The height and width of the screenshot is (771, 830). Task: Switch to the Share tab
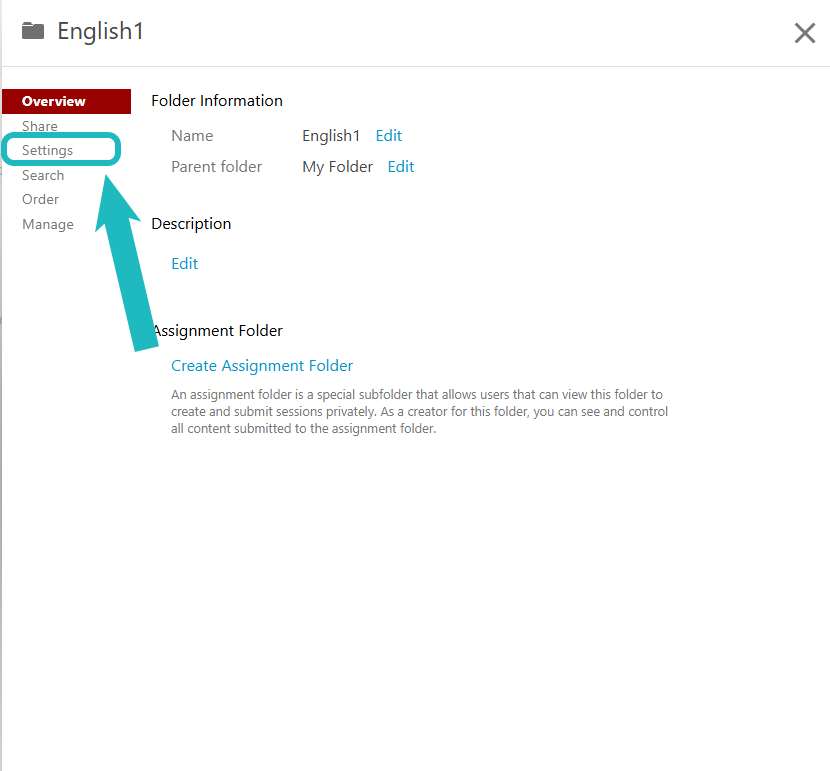40,126
